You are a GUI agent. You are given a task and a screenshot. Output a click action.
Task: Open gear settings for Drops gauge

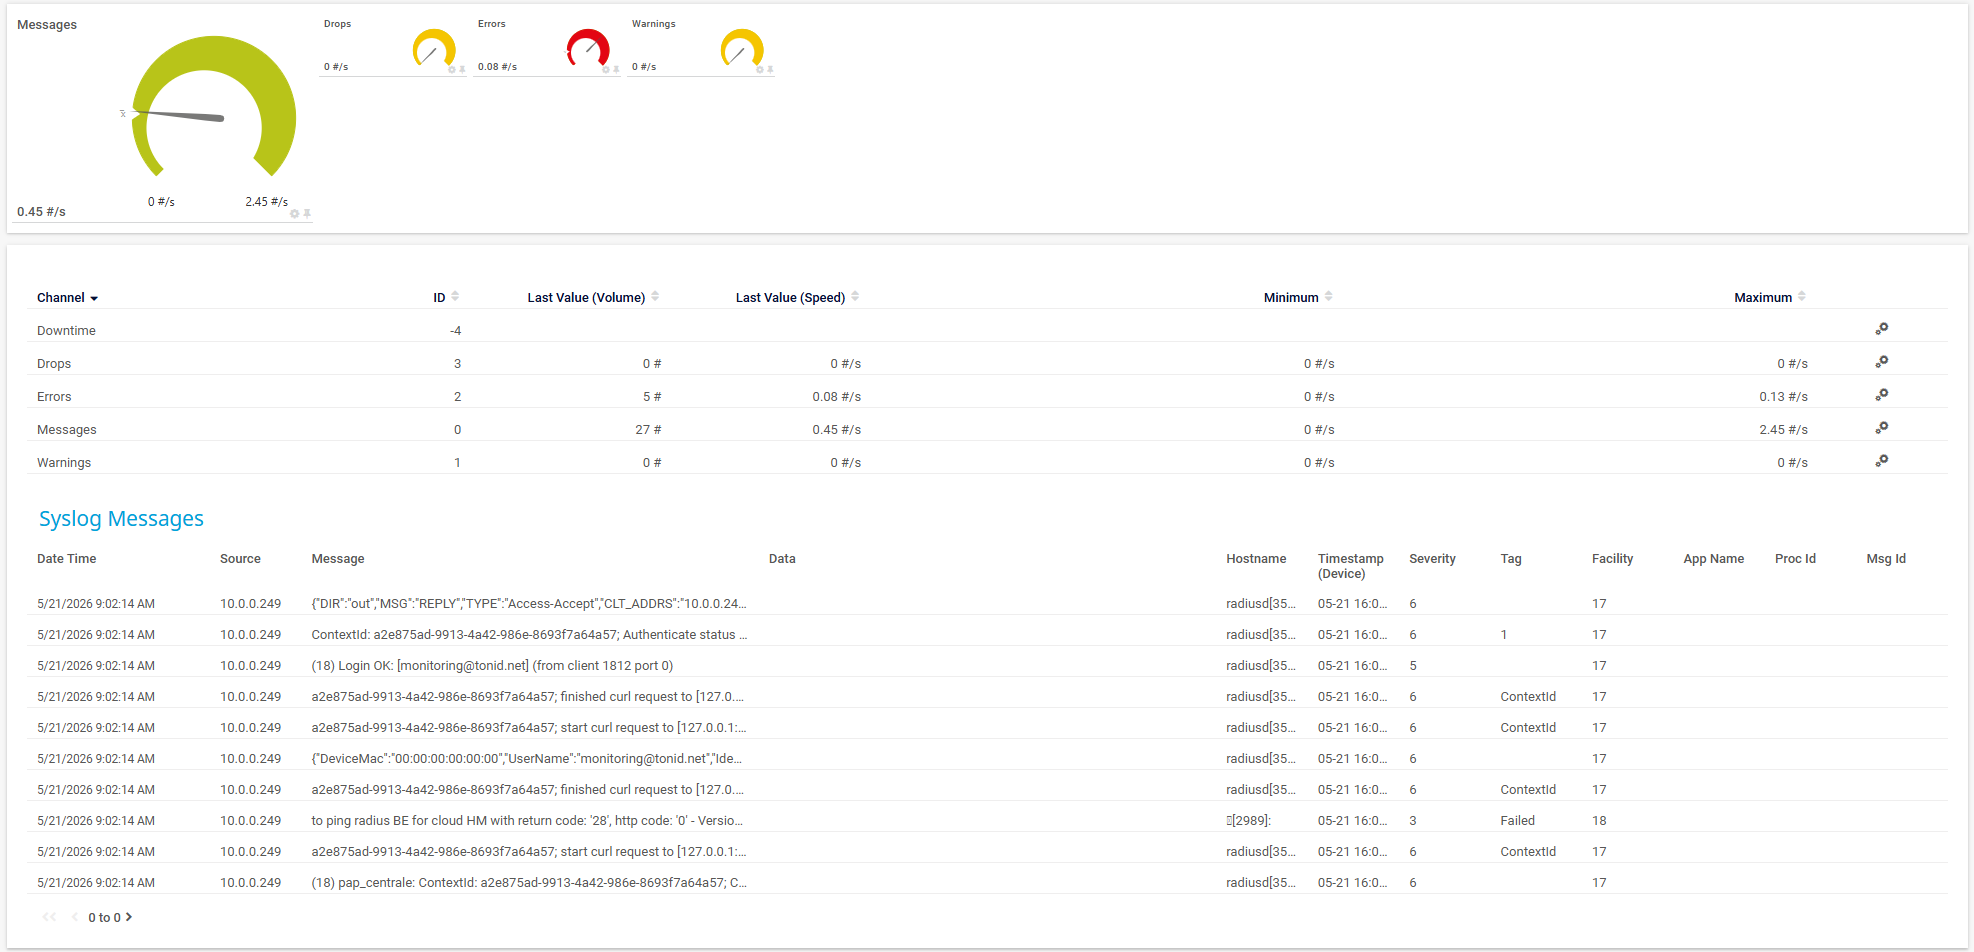pyautogui.click(x=452, y=69)
